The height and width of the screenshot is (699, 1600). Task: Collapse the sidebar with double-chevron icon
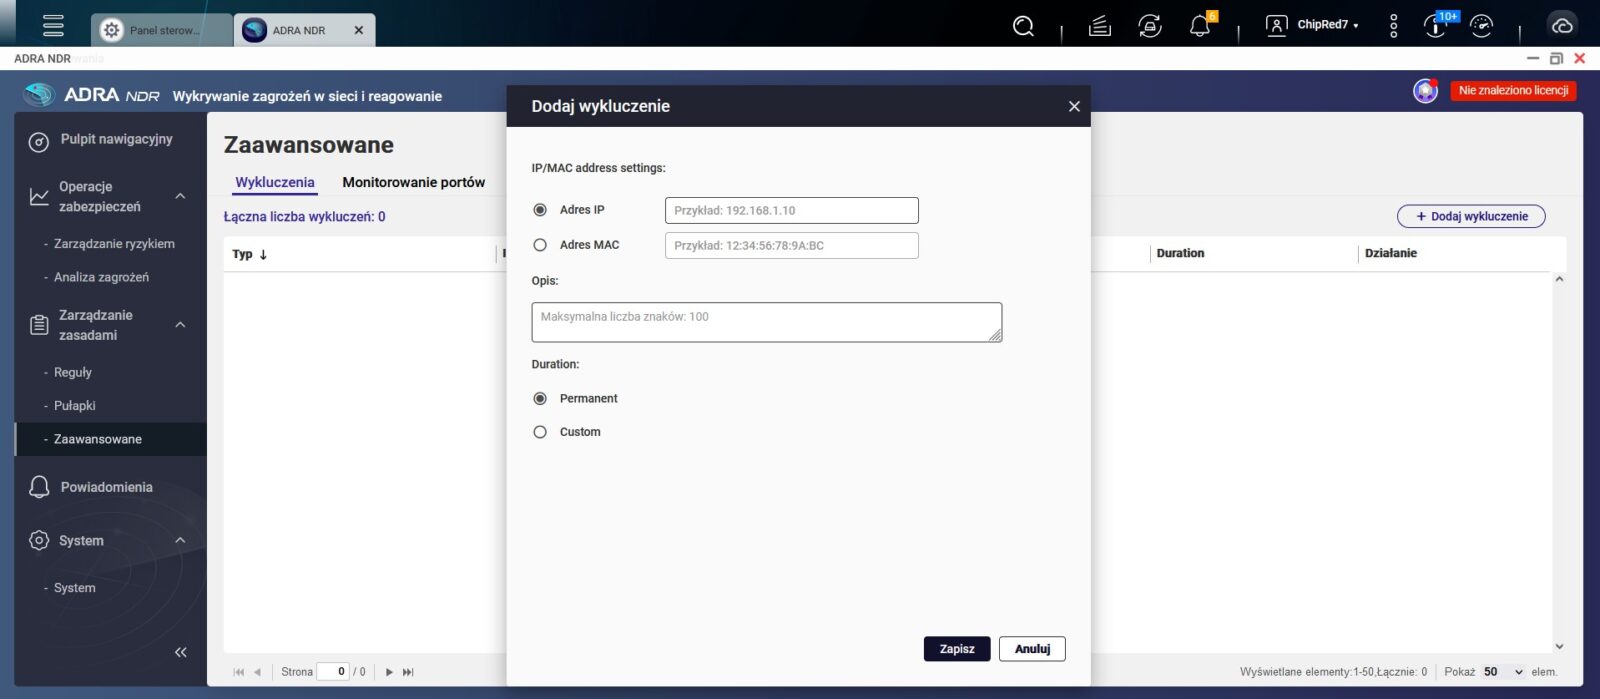pyautogui.click(x=181, y=652)
